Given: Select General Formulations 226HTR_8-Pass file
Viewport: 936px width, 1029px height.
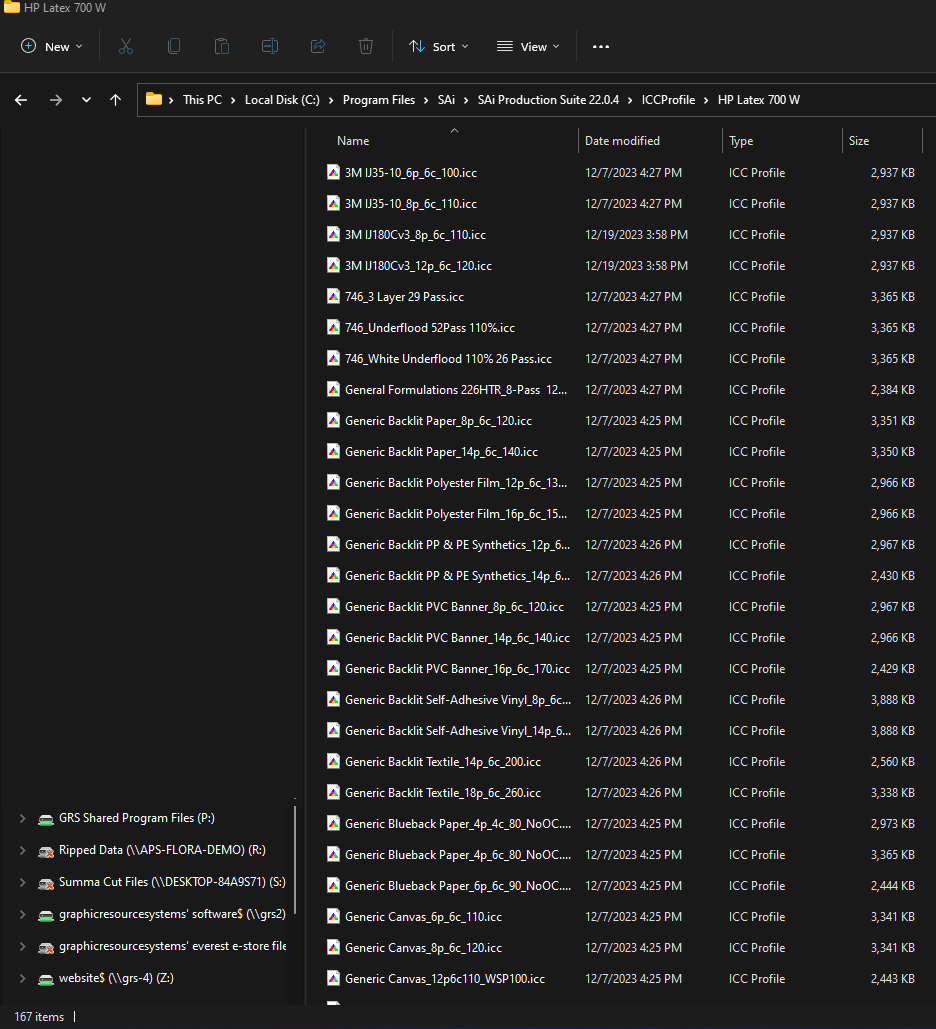Looking at the screenshot, I should [x=456, y=390].
